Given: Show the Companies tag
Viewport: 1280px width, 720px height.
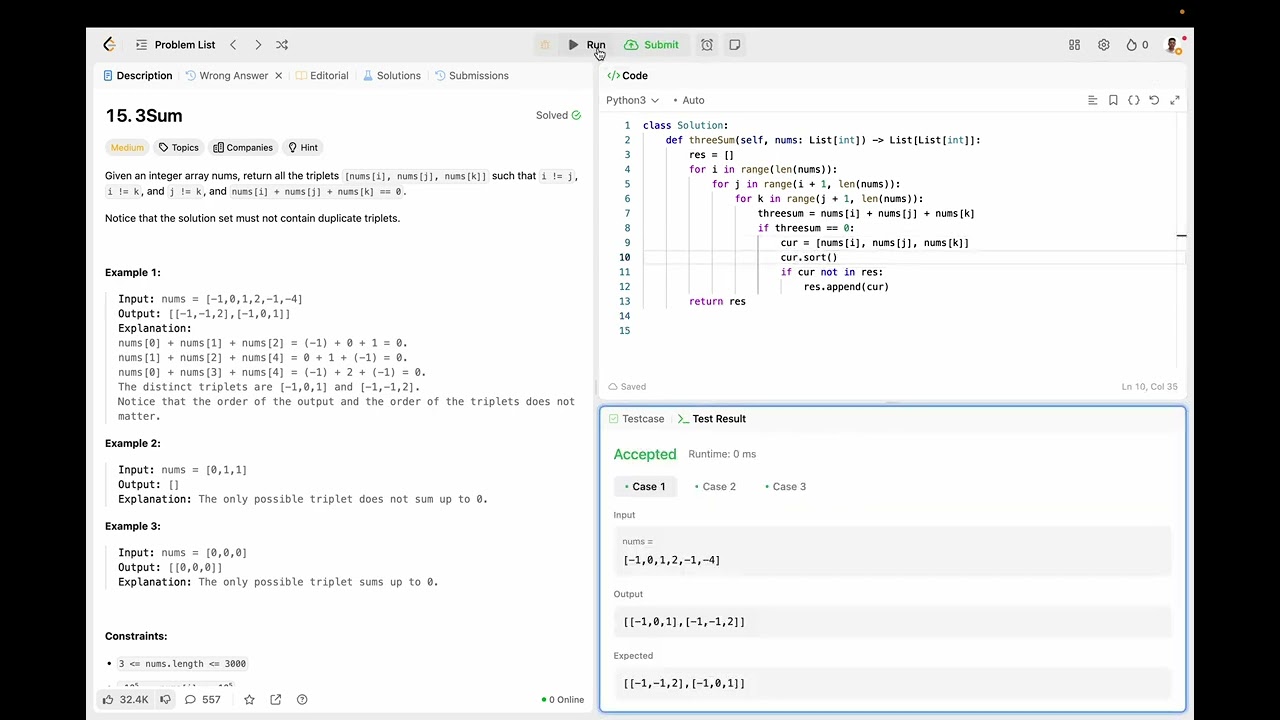Looking at the screenshot, I should 243,147.
